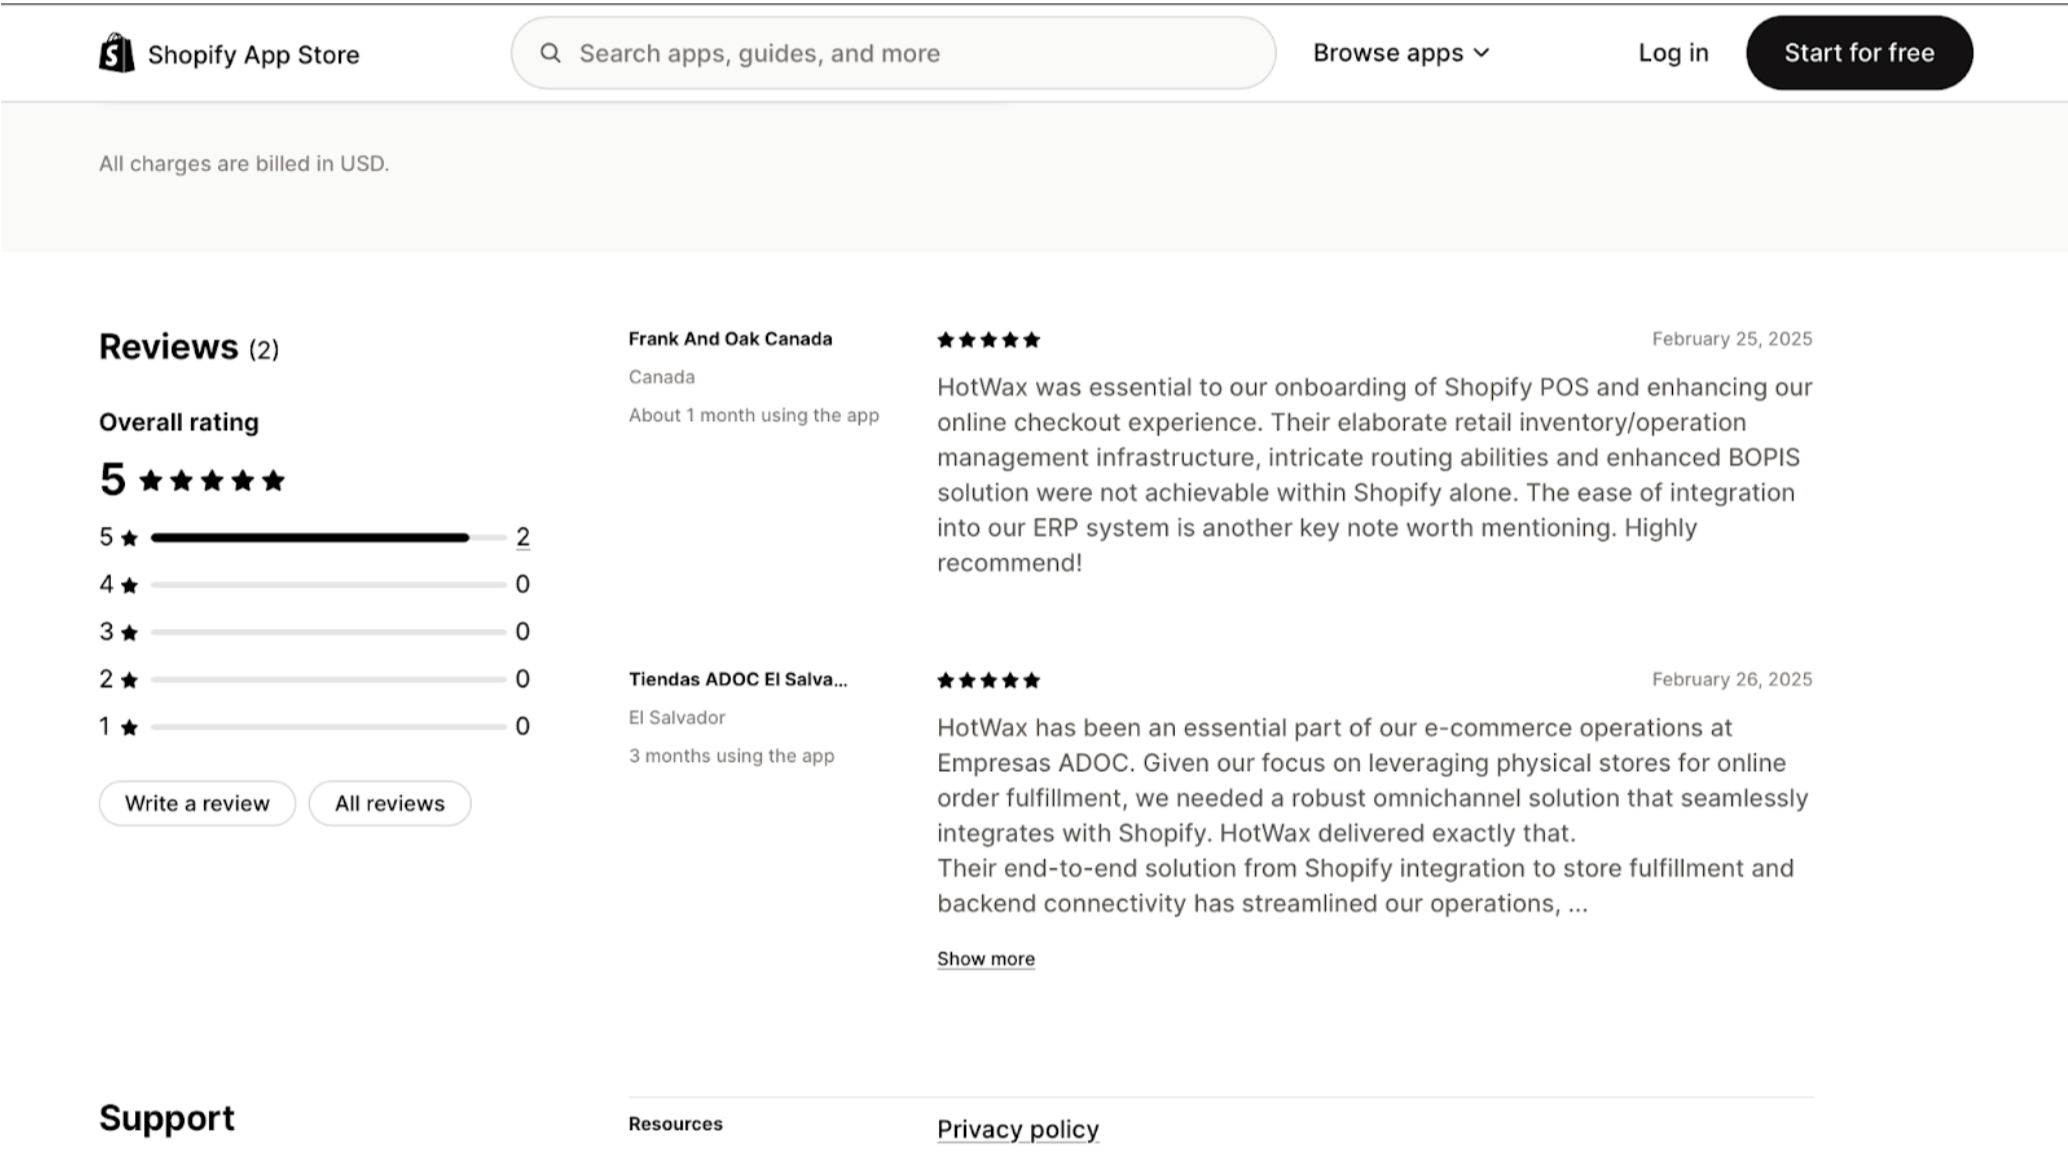Click the overall rating stars
This screenshot has width=2068, height=1172.
click(212, 481)
